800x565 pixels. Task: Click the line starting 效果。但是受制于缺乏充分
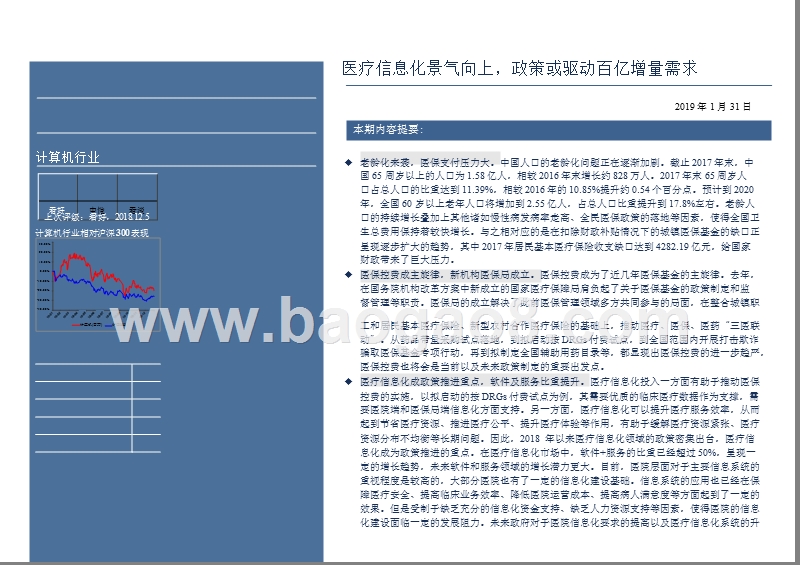[560, 509]
